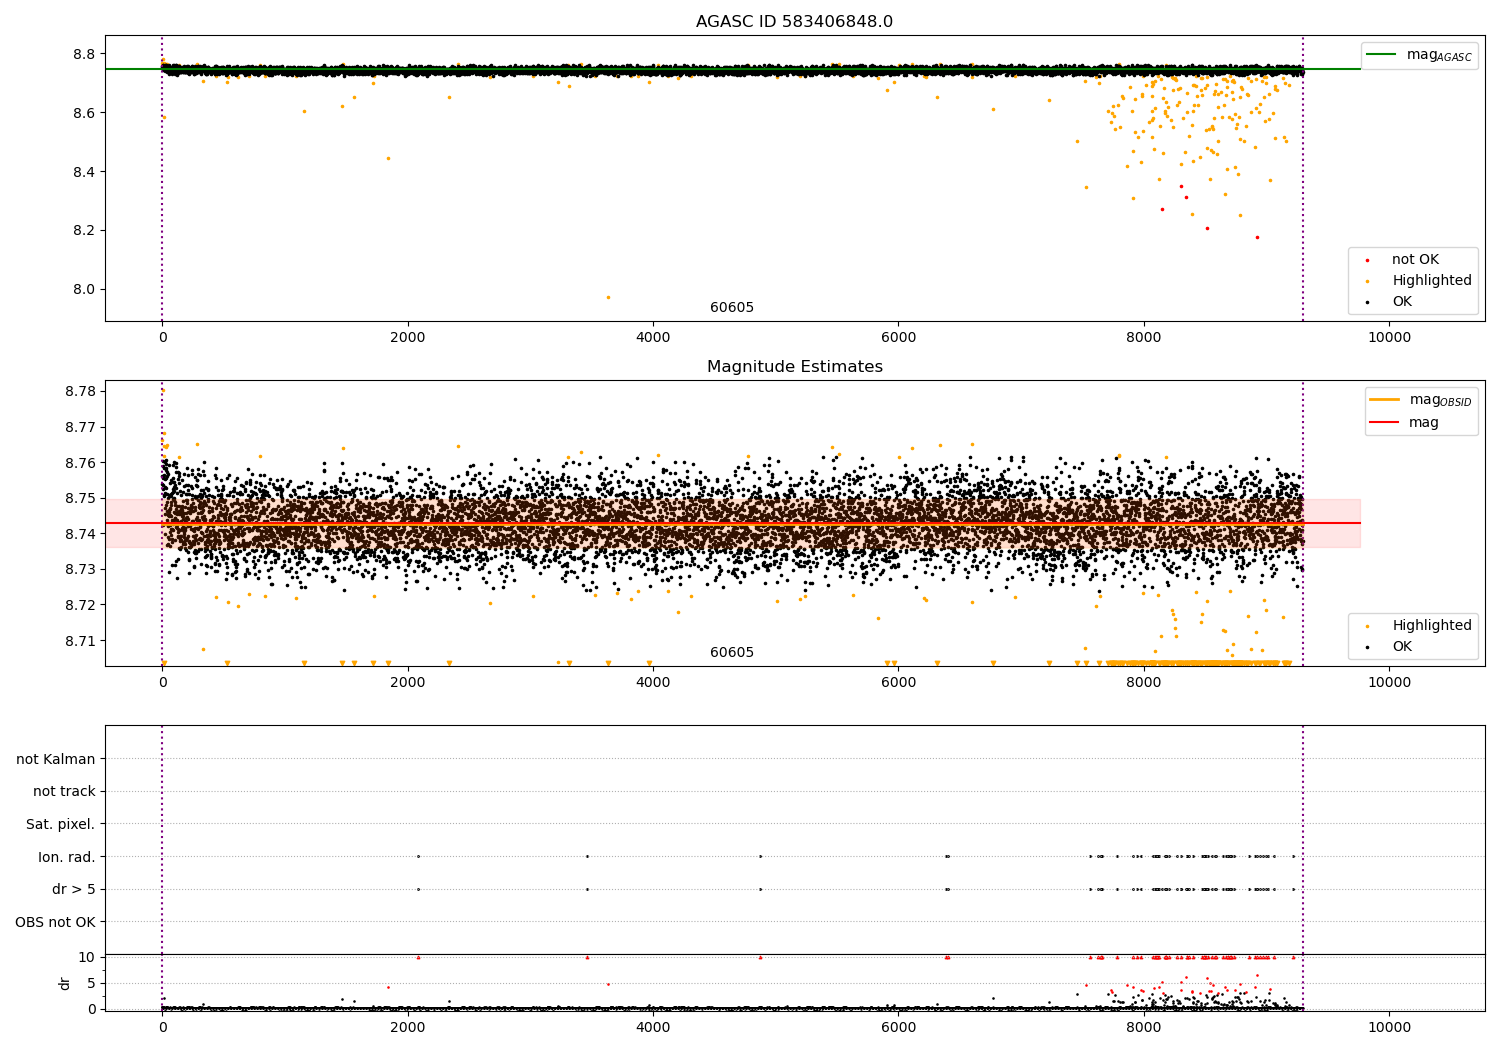
Task: Click the red 'mag' legend line
Action: tap(1385, 423)
